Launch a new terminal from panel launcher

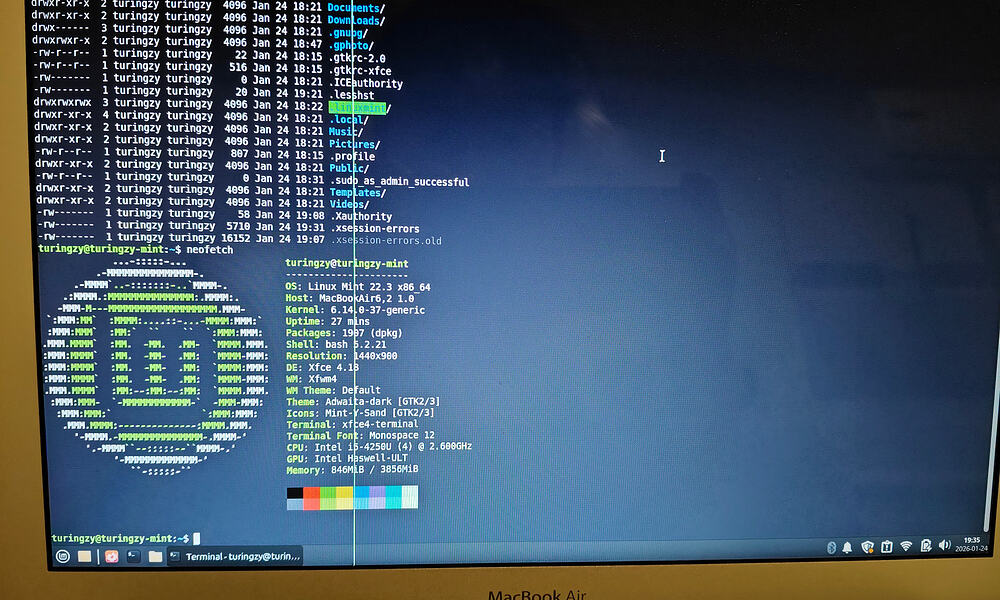tap(133, 556)
